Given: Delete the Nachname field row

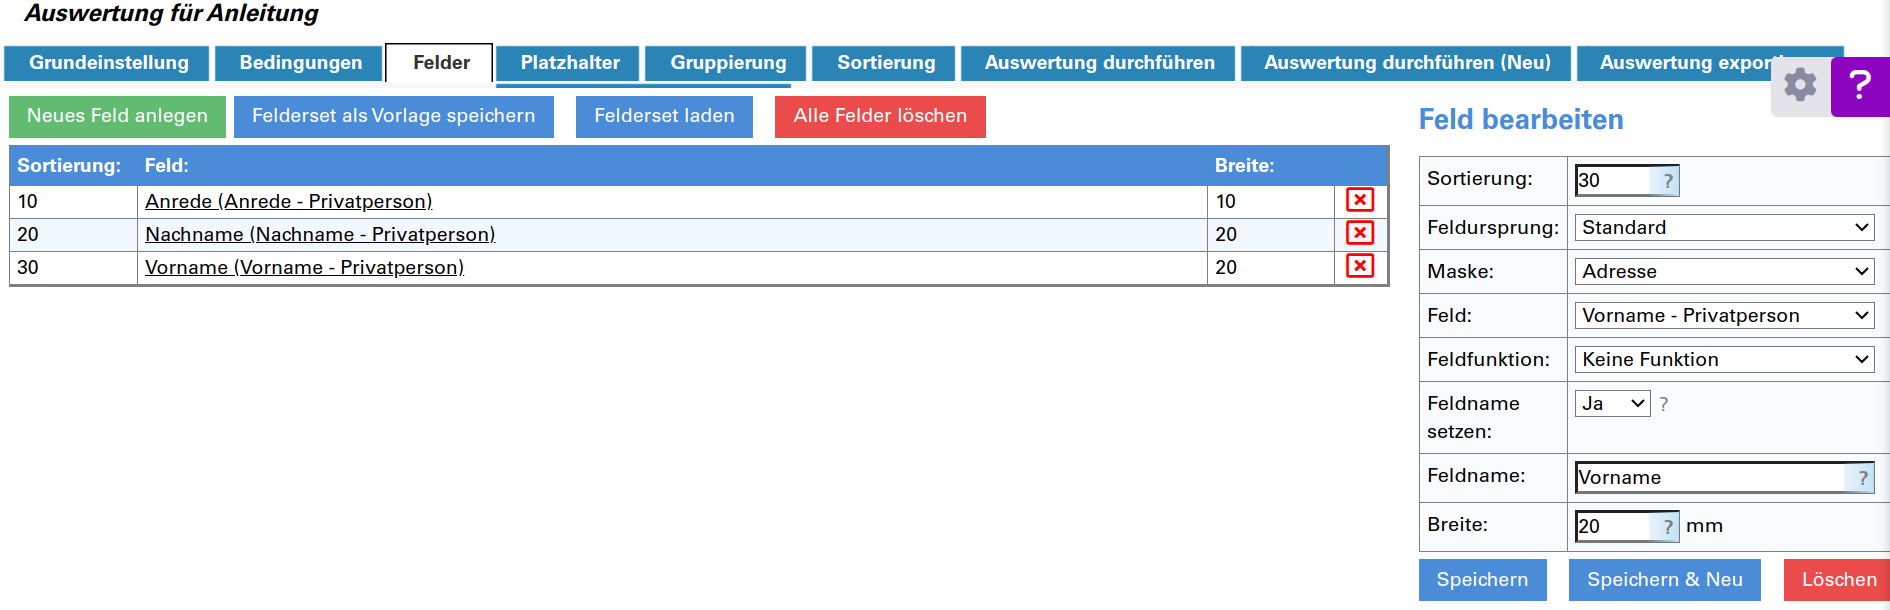Looking at the screenshot, I should coord(1360,233).
